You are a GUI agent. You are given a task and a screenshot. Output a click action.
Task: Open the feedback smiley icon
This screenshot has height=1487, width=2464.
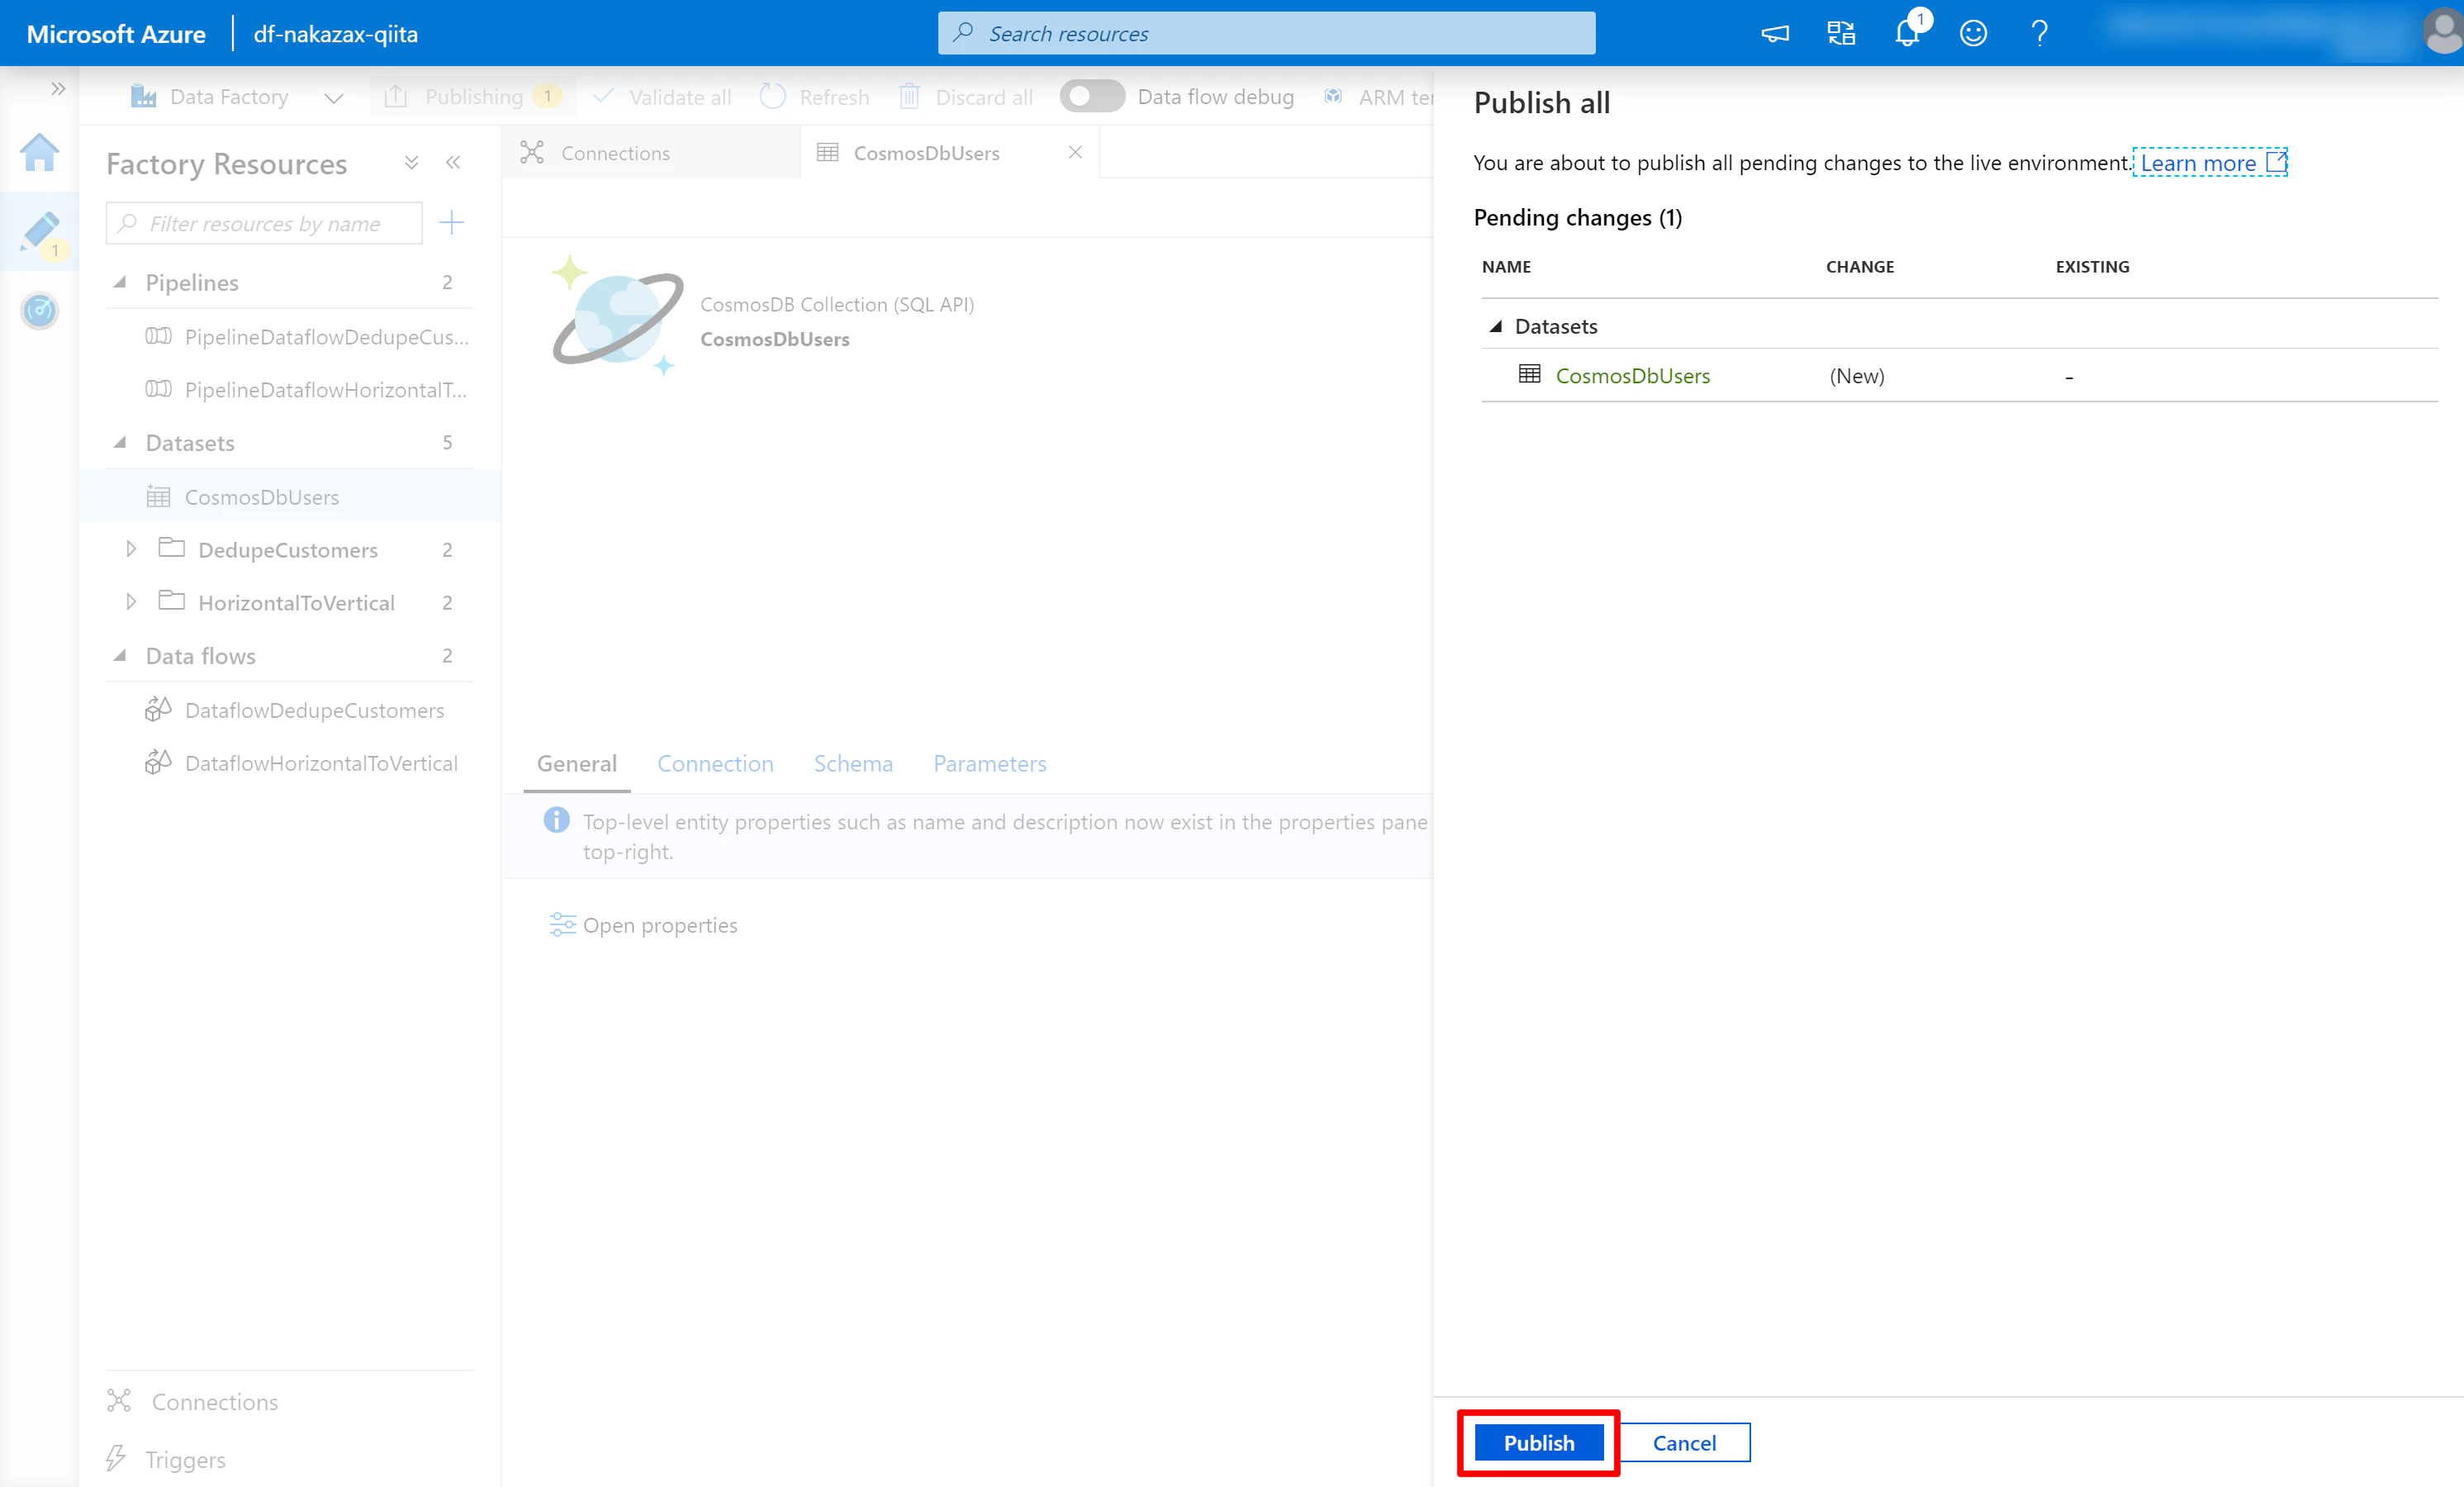1973,33
